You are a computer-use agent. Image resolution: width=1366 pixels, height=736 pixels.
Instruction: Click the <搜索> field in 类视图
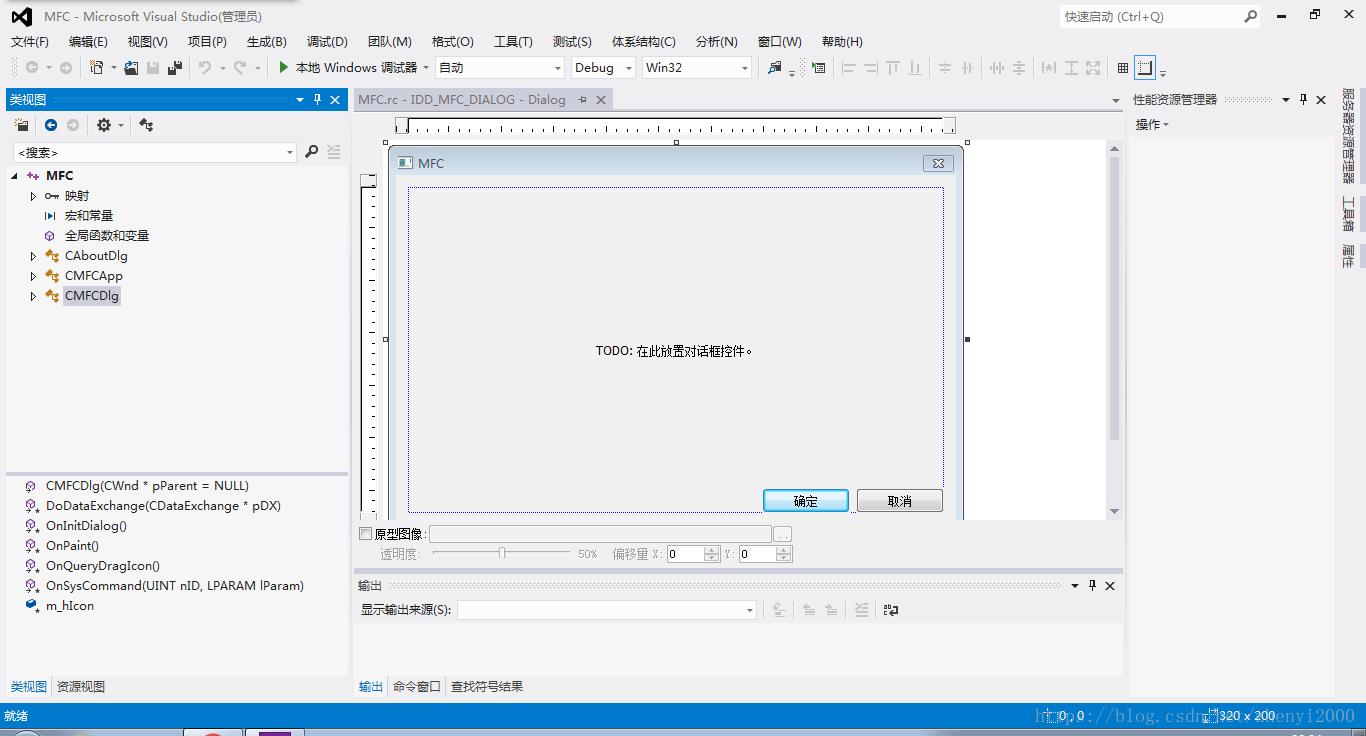[x=147, y=152]
